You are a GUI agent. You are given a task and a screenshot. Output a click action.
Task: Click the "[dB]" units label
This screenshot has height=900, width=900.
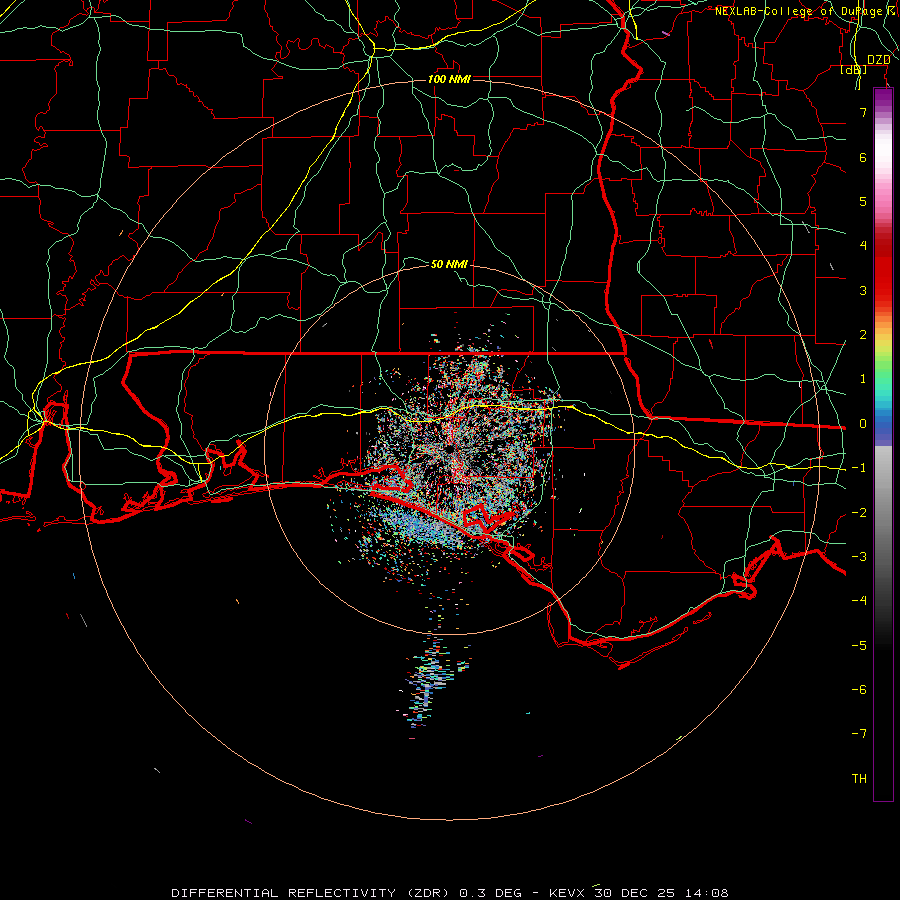[x=854, y=70]
